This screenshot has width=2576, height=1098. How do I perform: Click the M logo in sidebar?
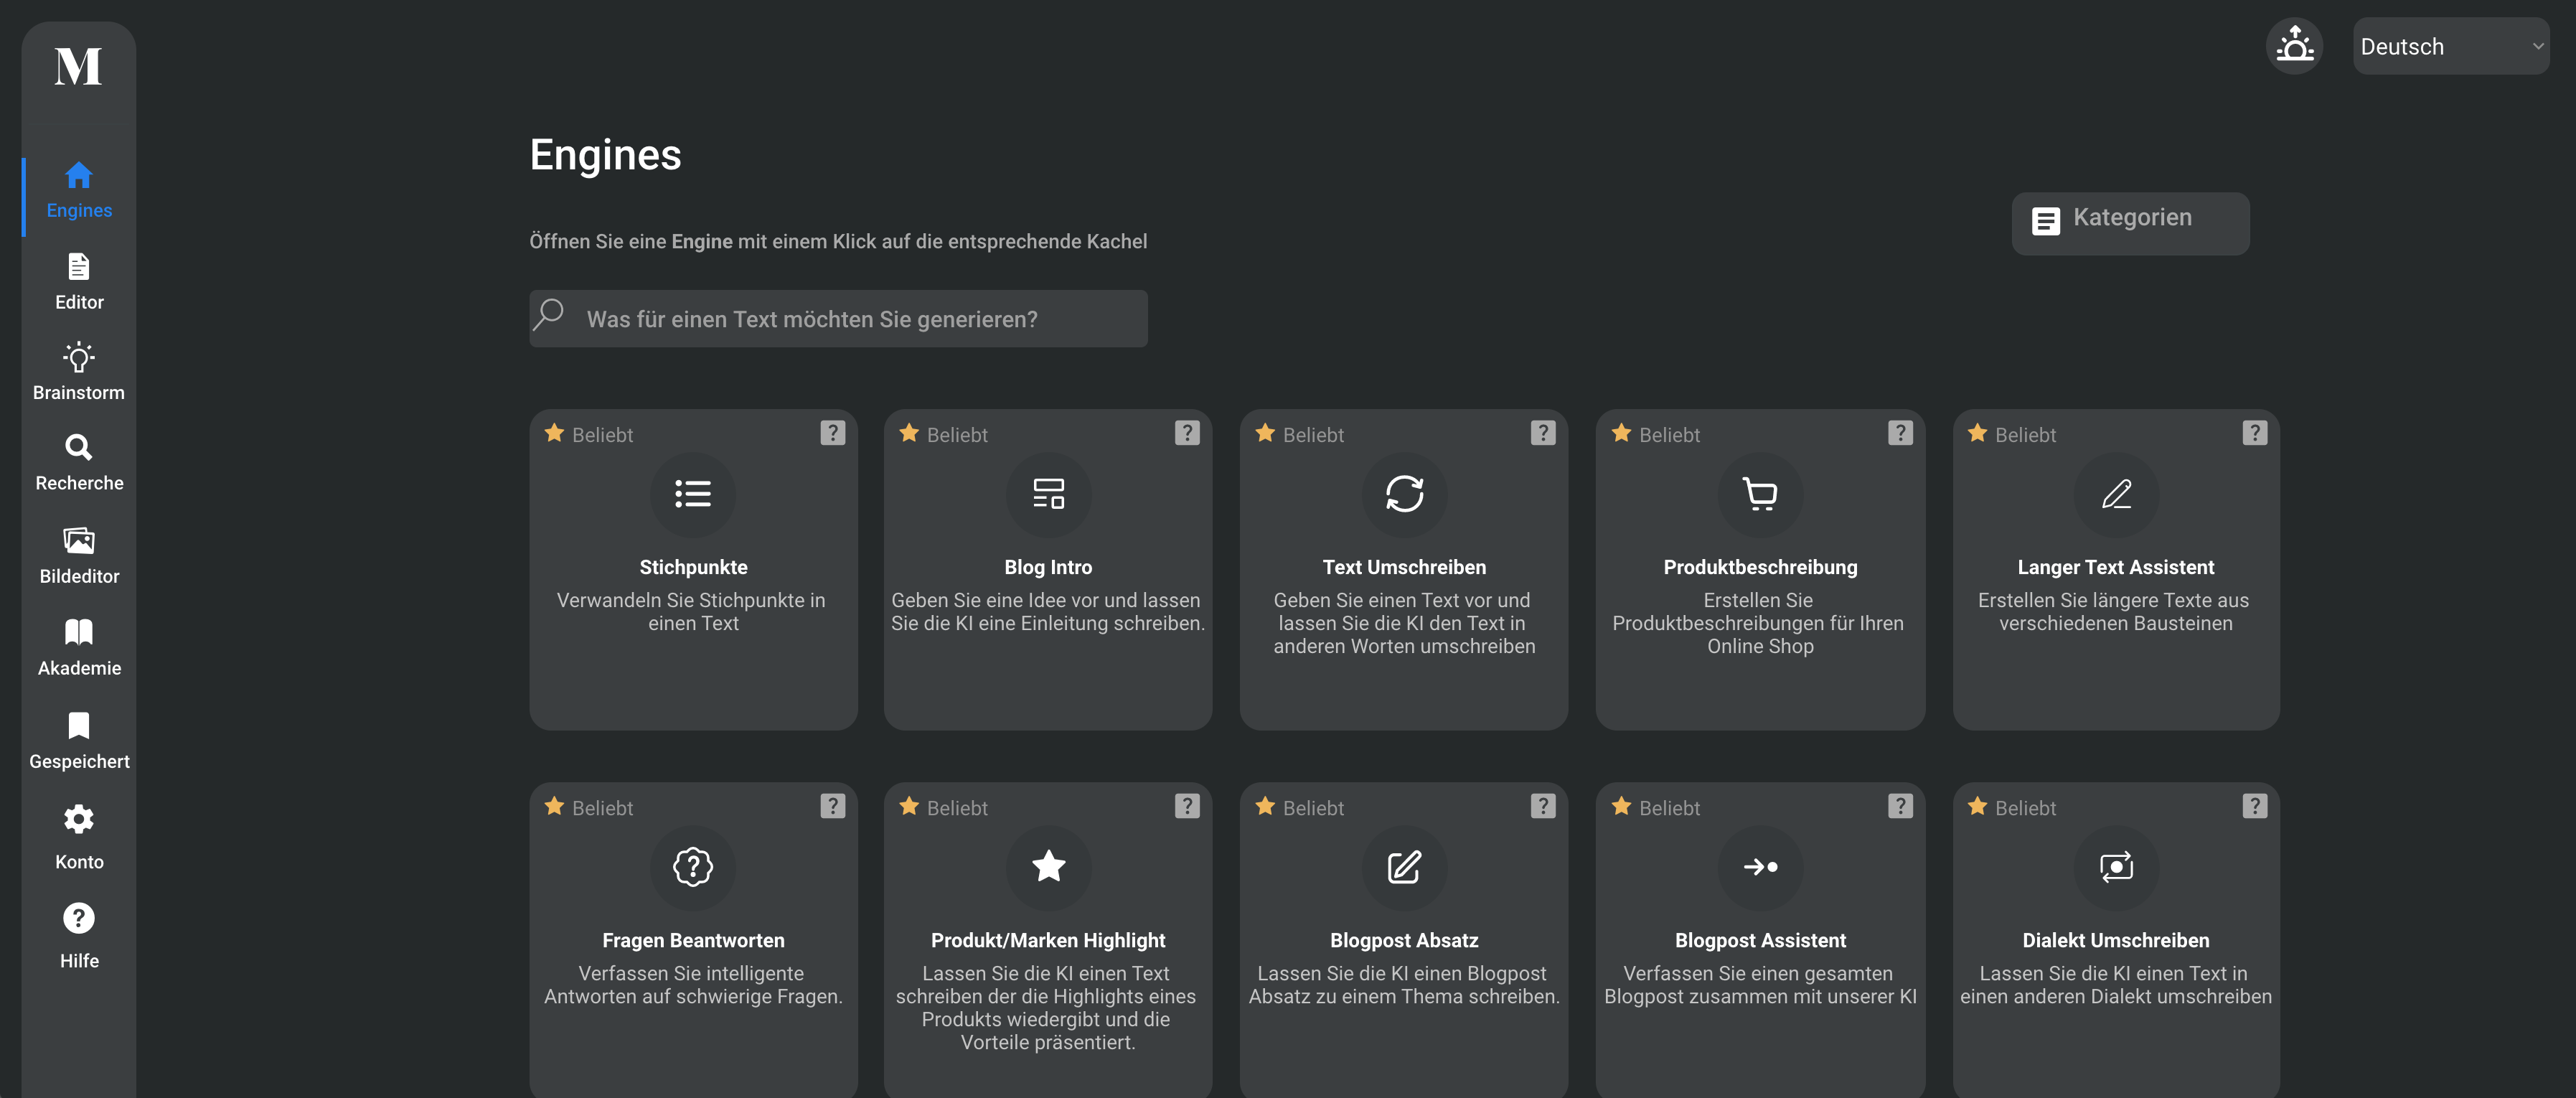(x=78, y=67)
